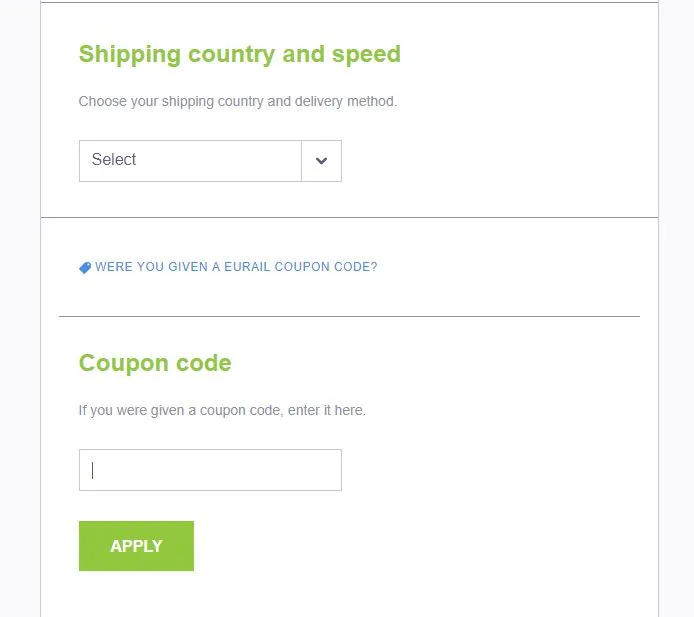Click the blue coupon tag icon
Screen dimensions: 694x617
(85, 268)
